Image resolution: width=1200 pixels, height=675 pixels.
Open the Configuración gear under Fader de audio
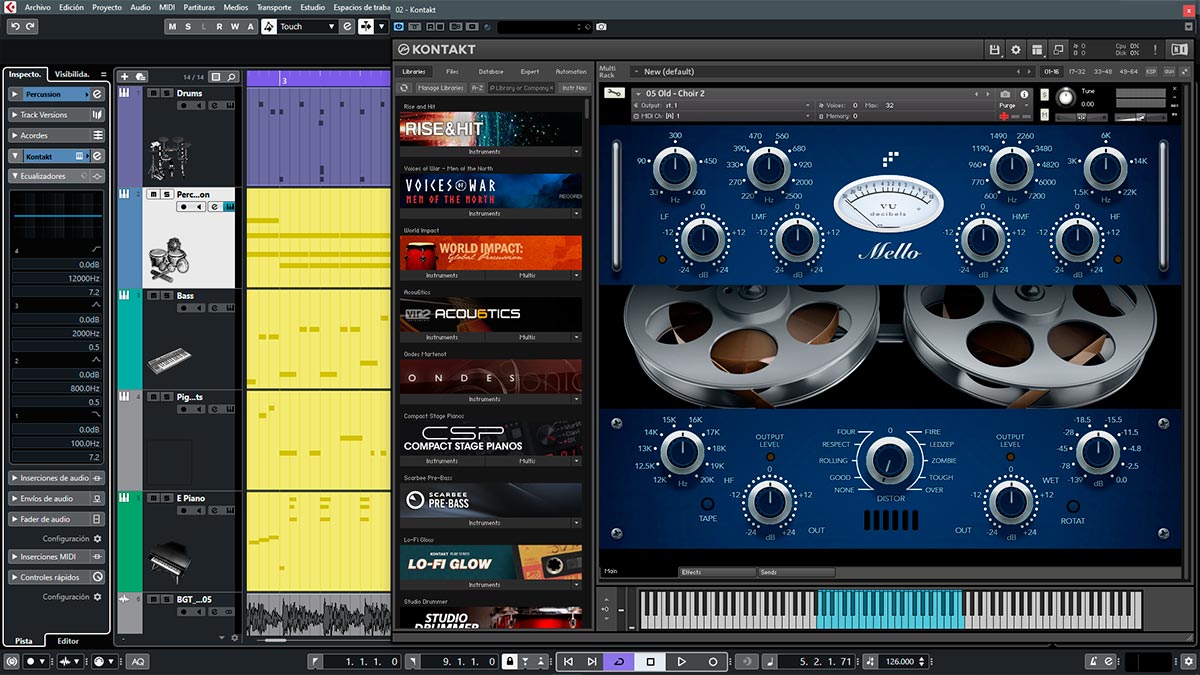click(97, 538)
